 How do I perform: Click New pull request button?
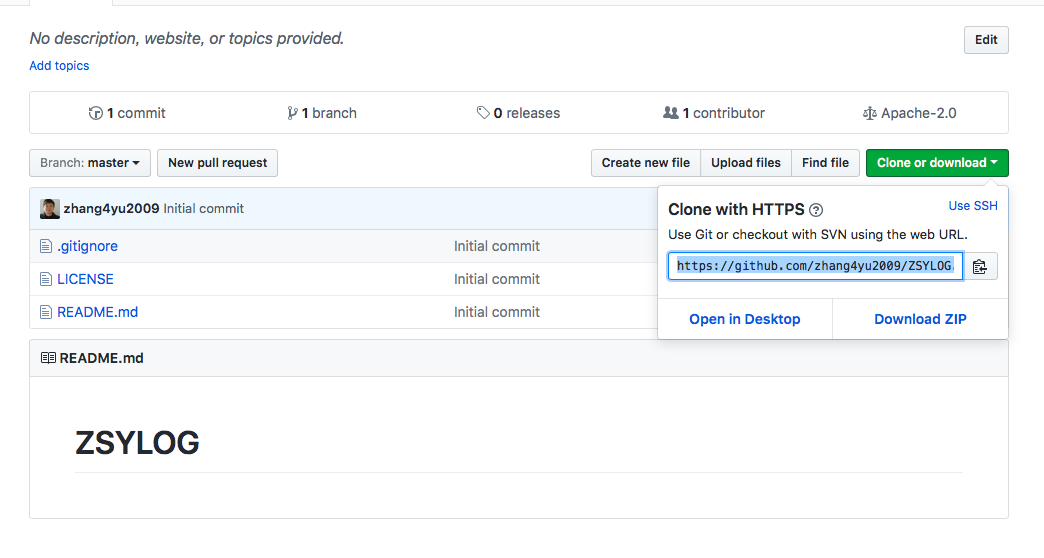(x=218, y=163)
